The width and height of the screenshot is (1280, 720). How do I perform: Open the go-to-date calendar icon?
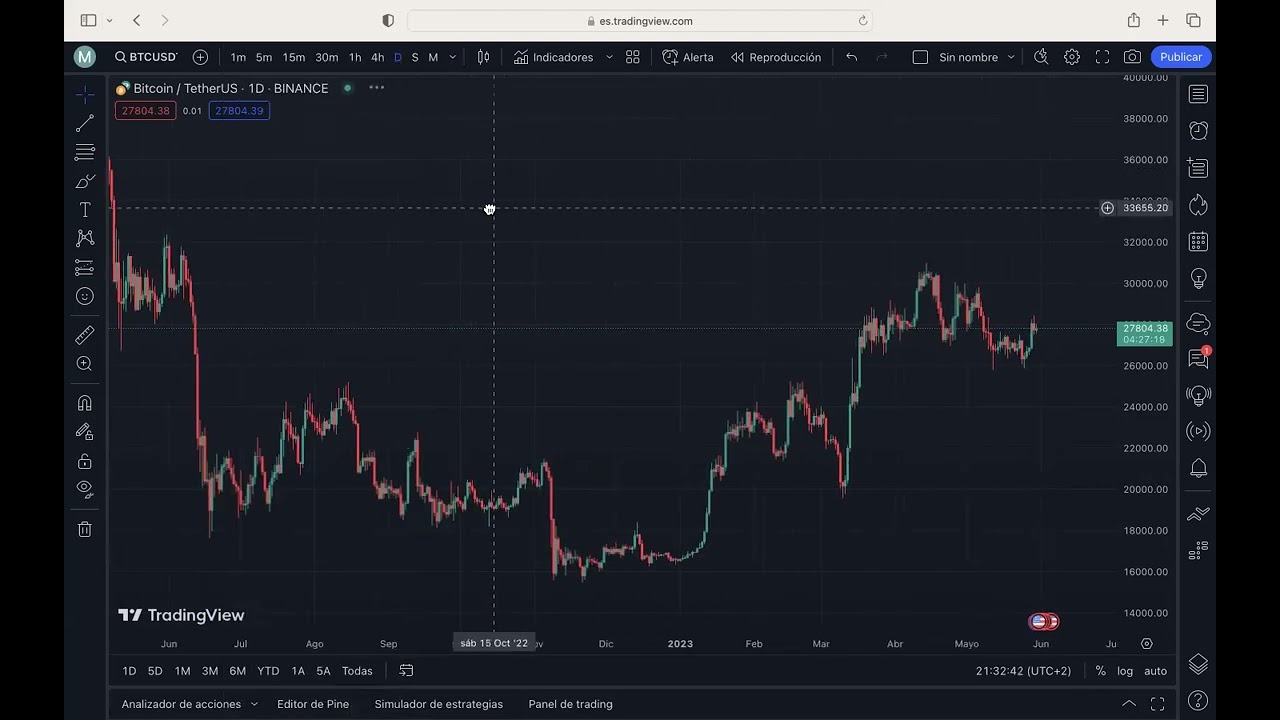(x=406, y=671)
